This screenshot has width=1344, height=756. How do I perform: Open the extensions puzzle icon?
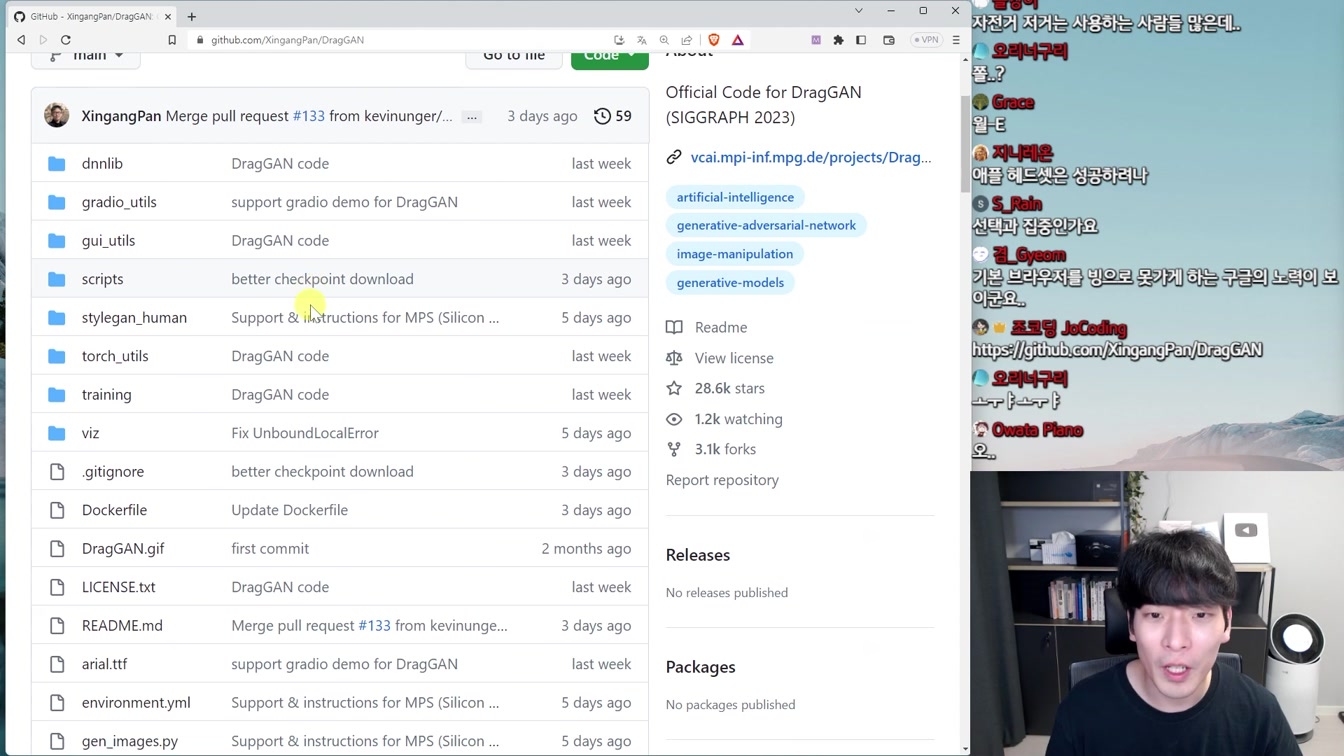pyautogui.click(x=838, y=40)
